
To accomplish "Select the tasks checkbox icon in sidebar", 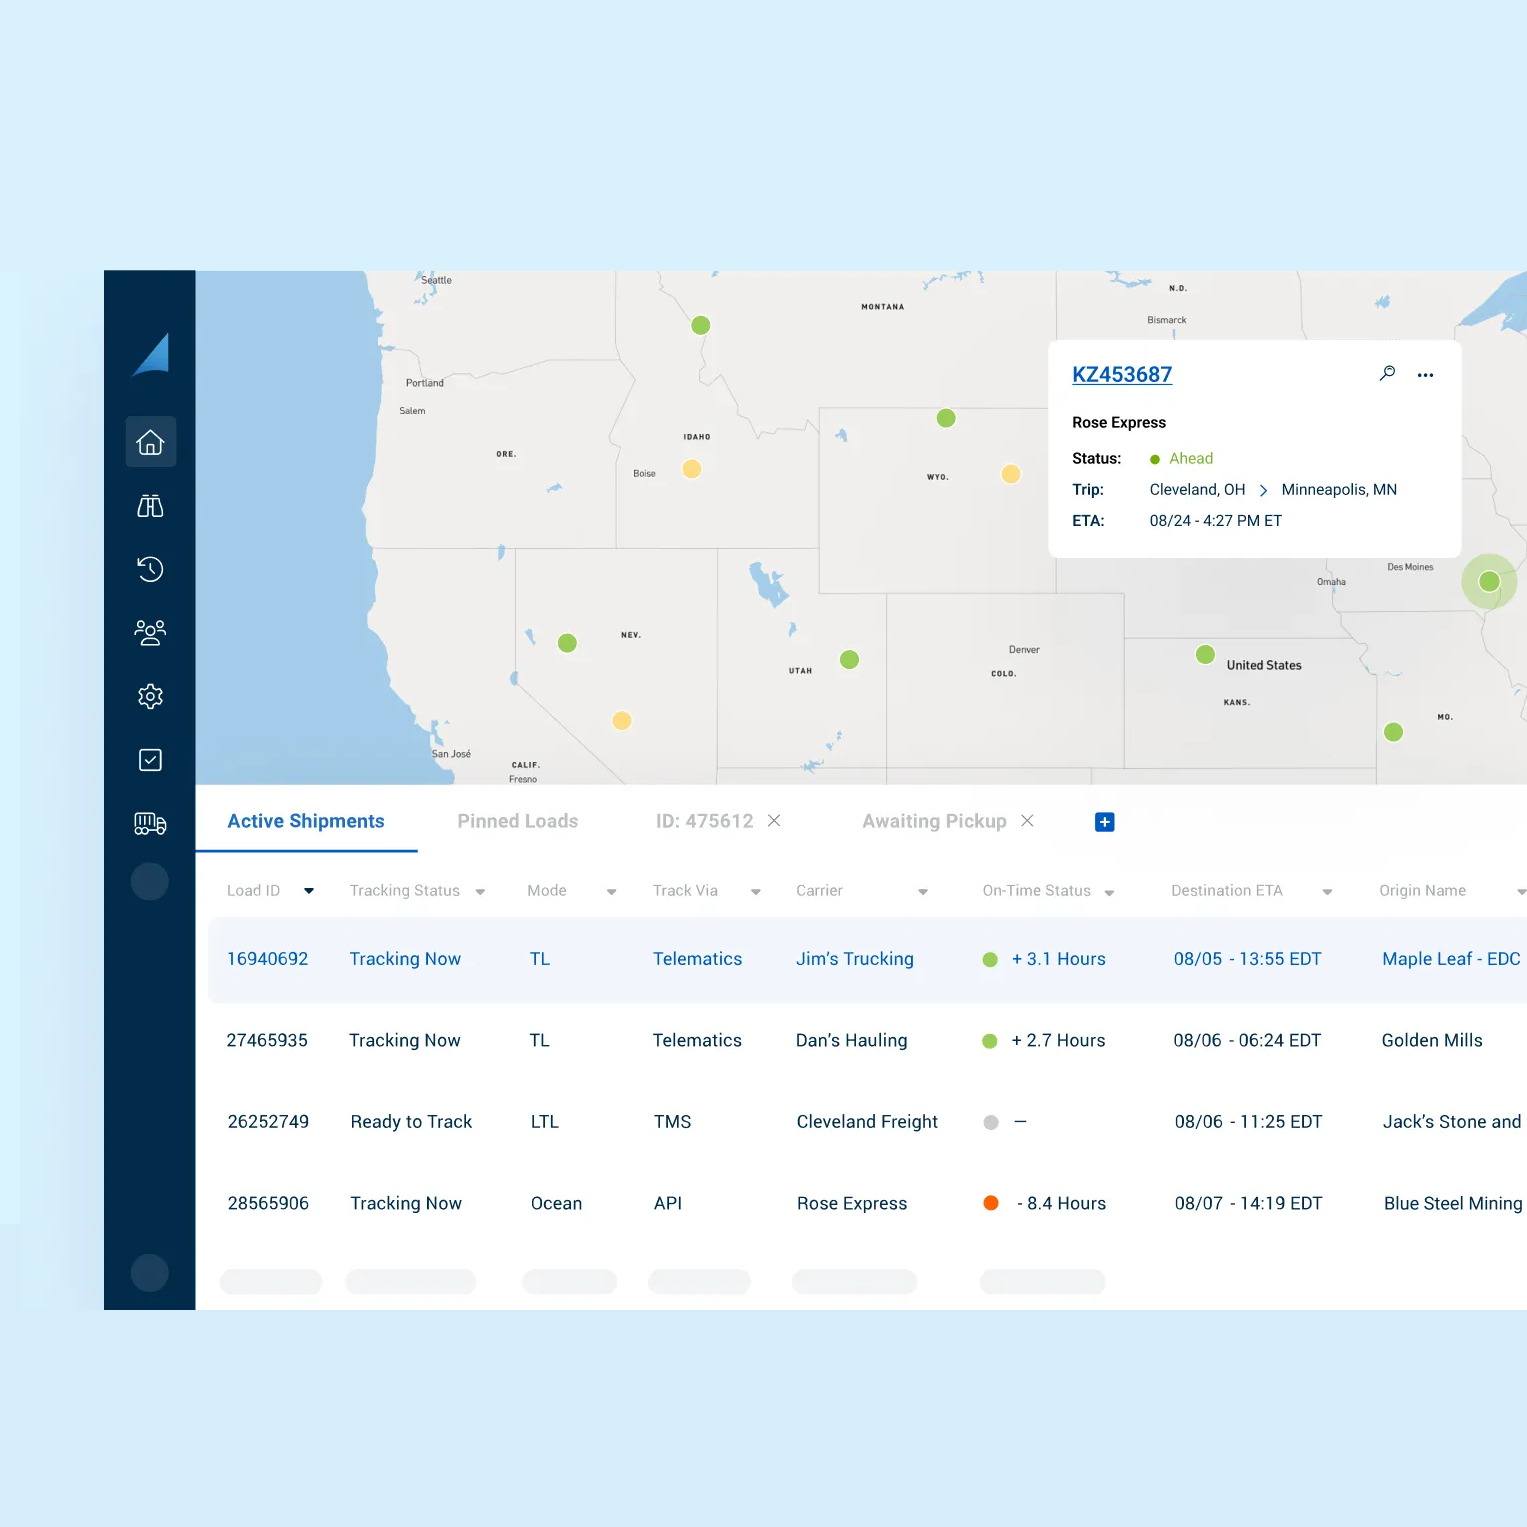I will pyautogui.click(x=150, y=759).
